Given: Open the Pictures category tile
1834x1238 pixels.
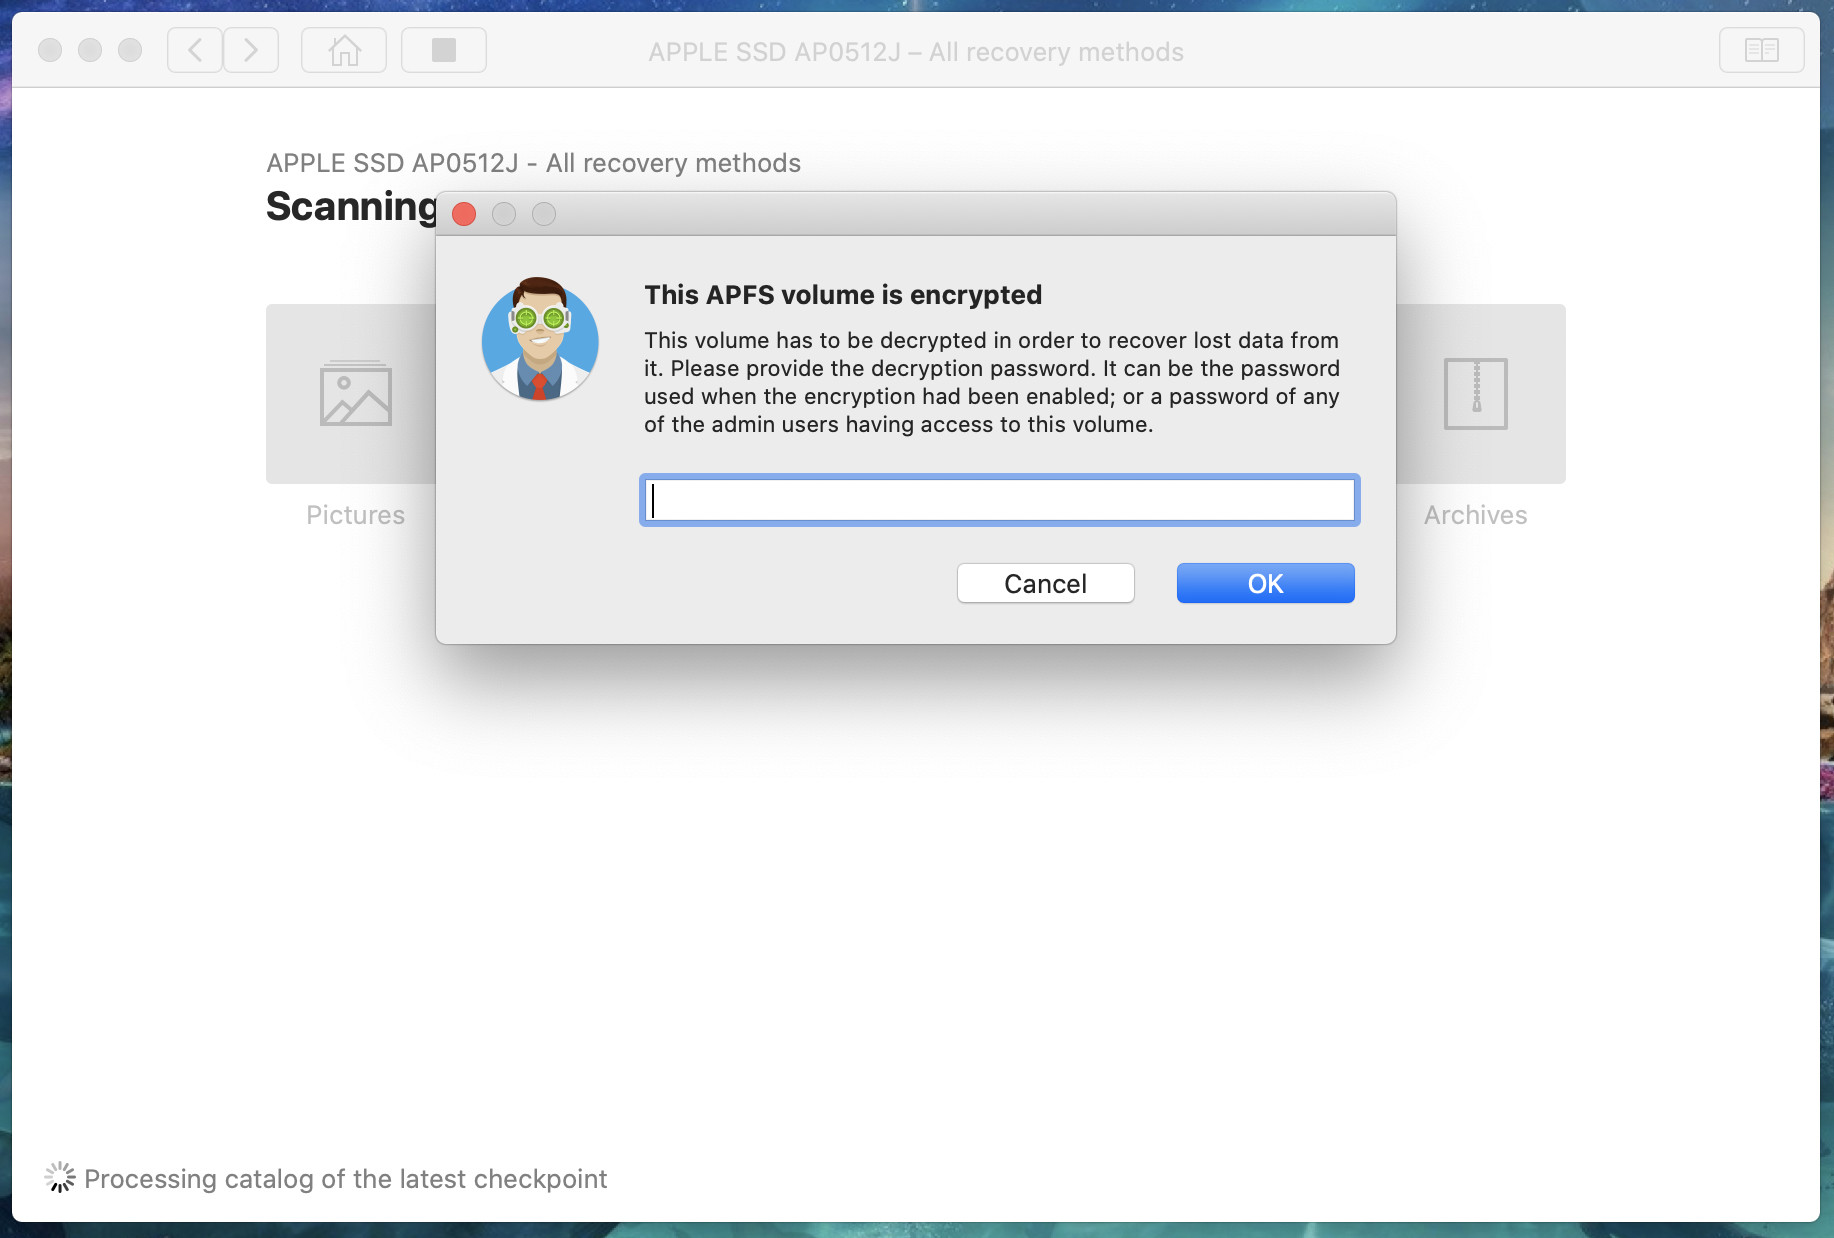Looking at the screenshot, I should point(351,394).
